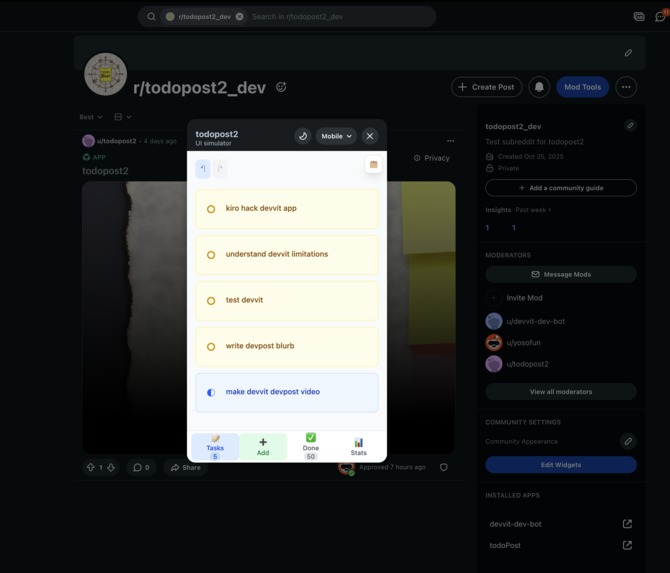The width and height of the screenshot is (670, 573).
Task: Switch to the Add tab
Action: [x=263, y=447]
